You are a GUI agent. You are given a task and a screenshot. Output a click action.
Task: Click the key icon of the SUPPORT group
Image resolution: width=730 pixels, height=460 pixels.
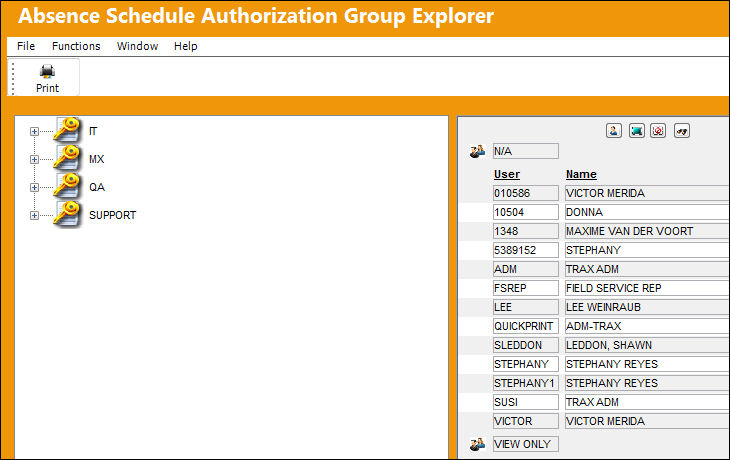(x=68, y=214)
